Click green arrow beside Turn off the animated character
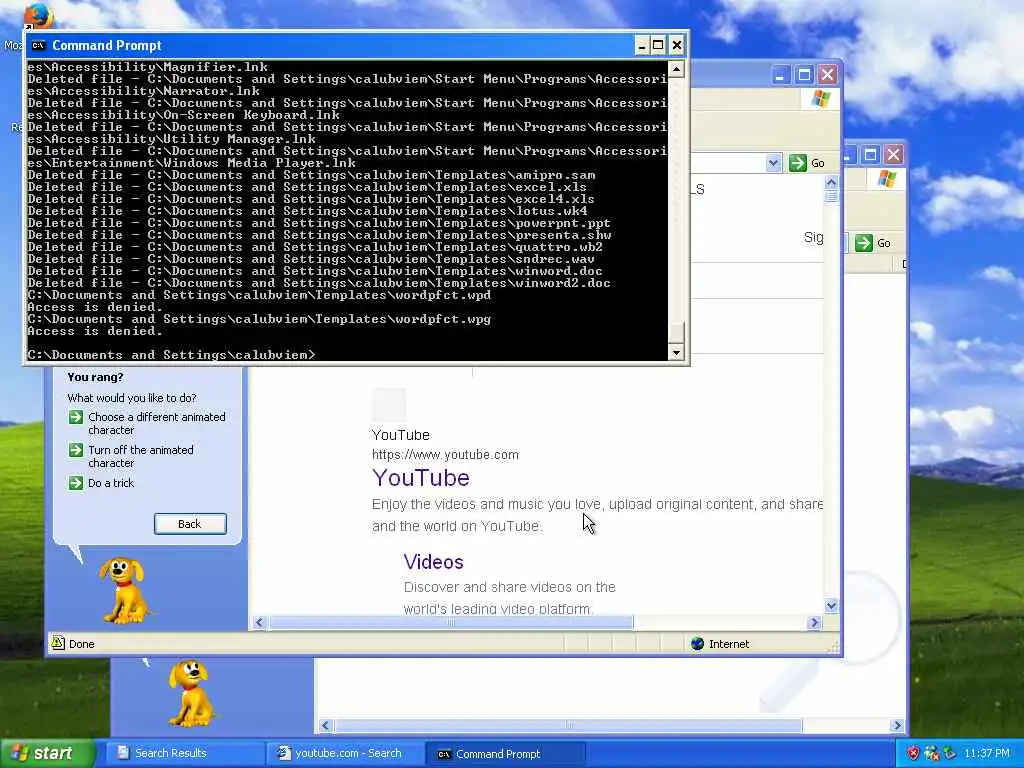The height and width of the screenshot is (768, 1024). tap(76, 450)
